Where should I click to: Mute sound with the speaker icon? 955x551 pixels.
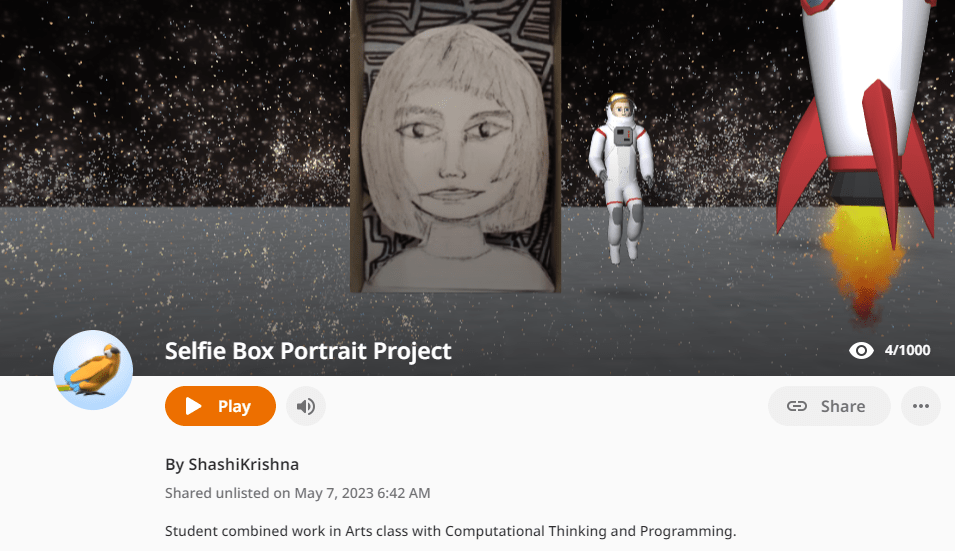tap(306, 406)
